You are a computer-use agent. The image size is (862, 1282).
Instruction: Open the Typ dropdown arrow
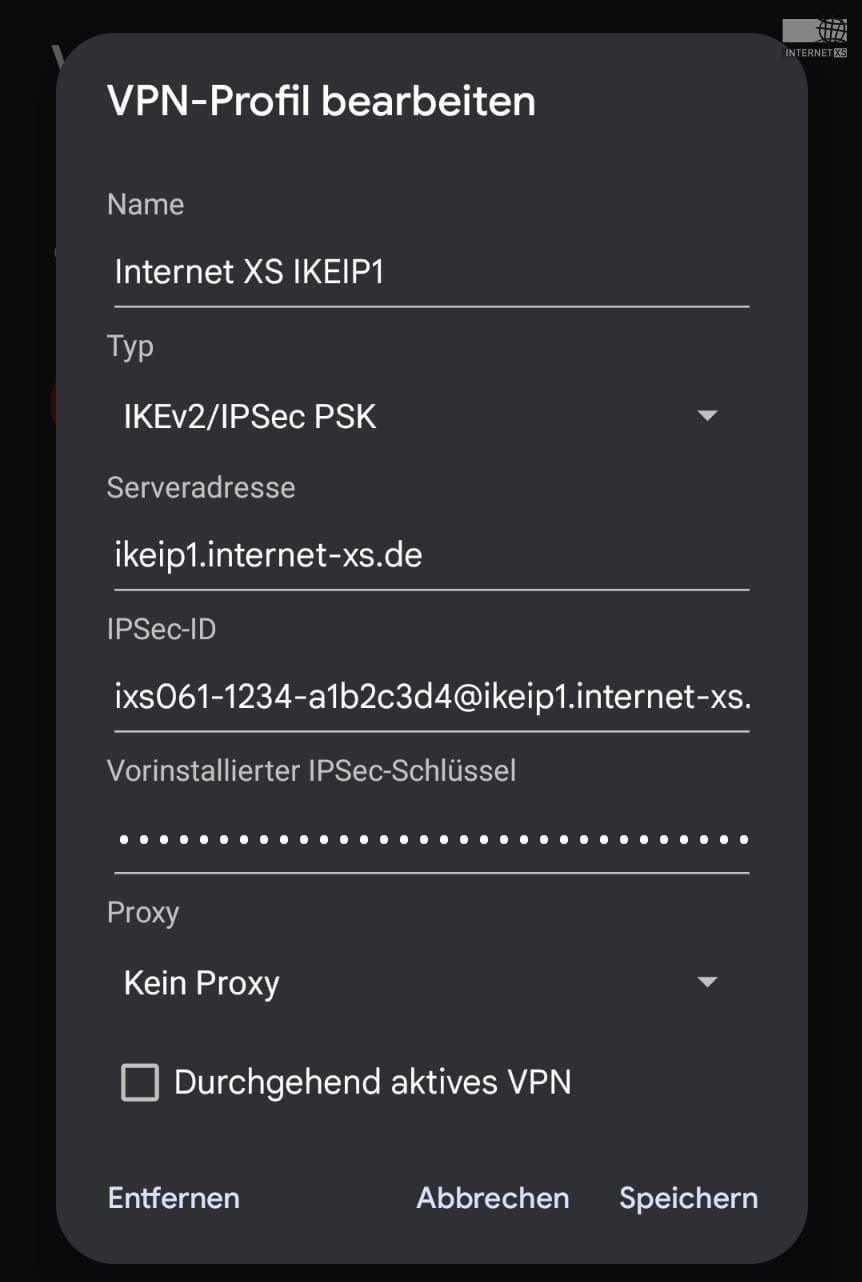click(707, 415)
